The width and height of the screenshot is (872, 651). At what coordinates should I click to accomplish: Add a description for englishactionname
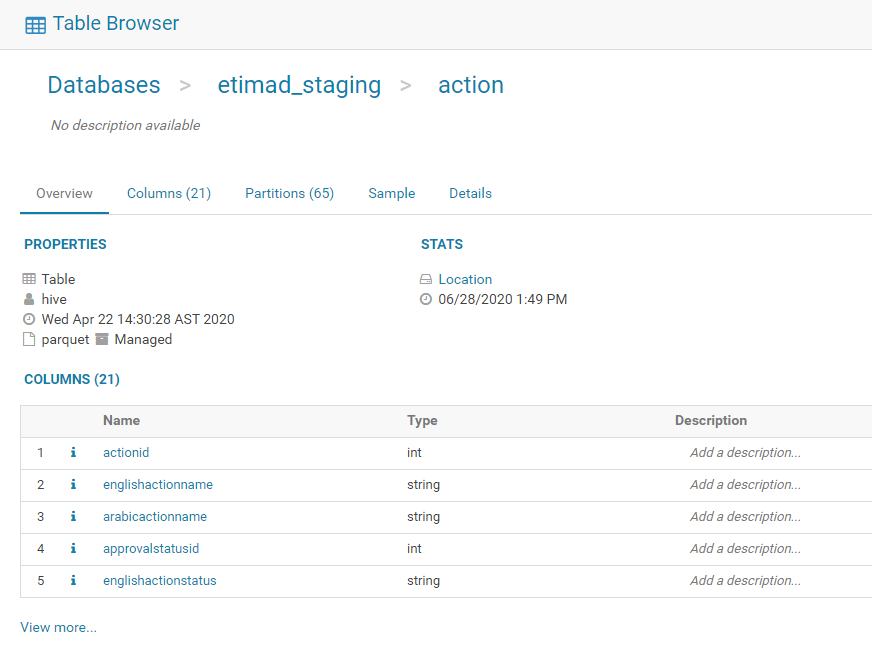pos(745,485)
